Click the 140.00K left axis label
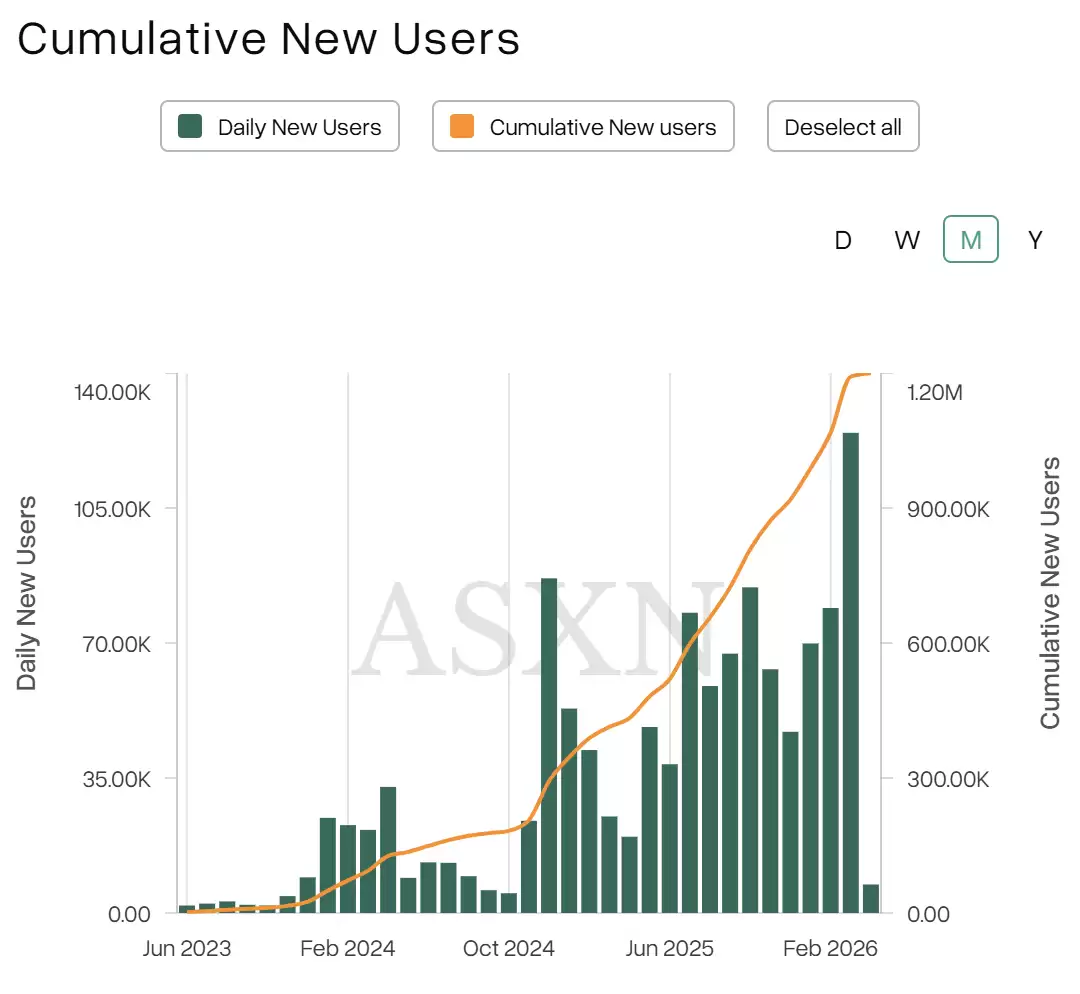Viewport: 1080px width, 994px height. (x=112, y=393)
